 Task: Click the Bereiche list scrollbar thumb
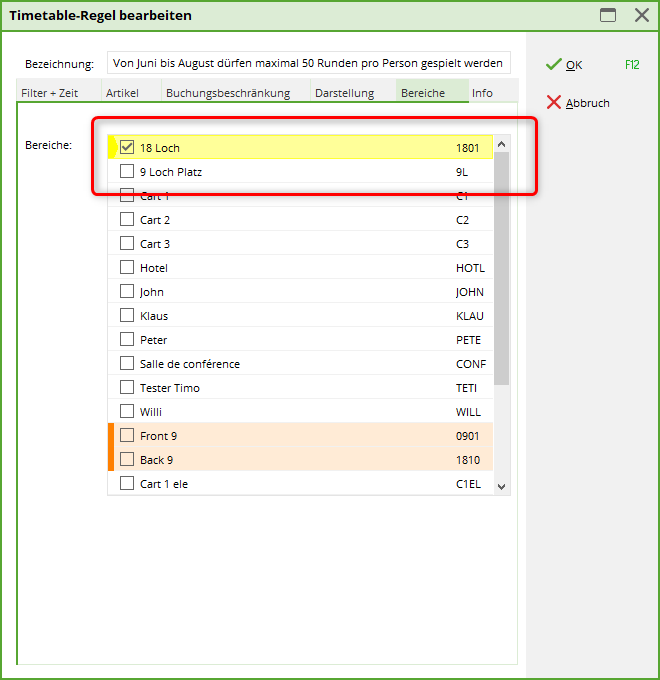point(502,268)
